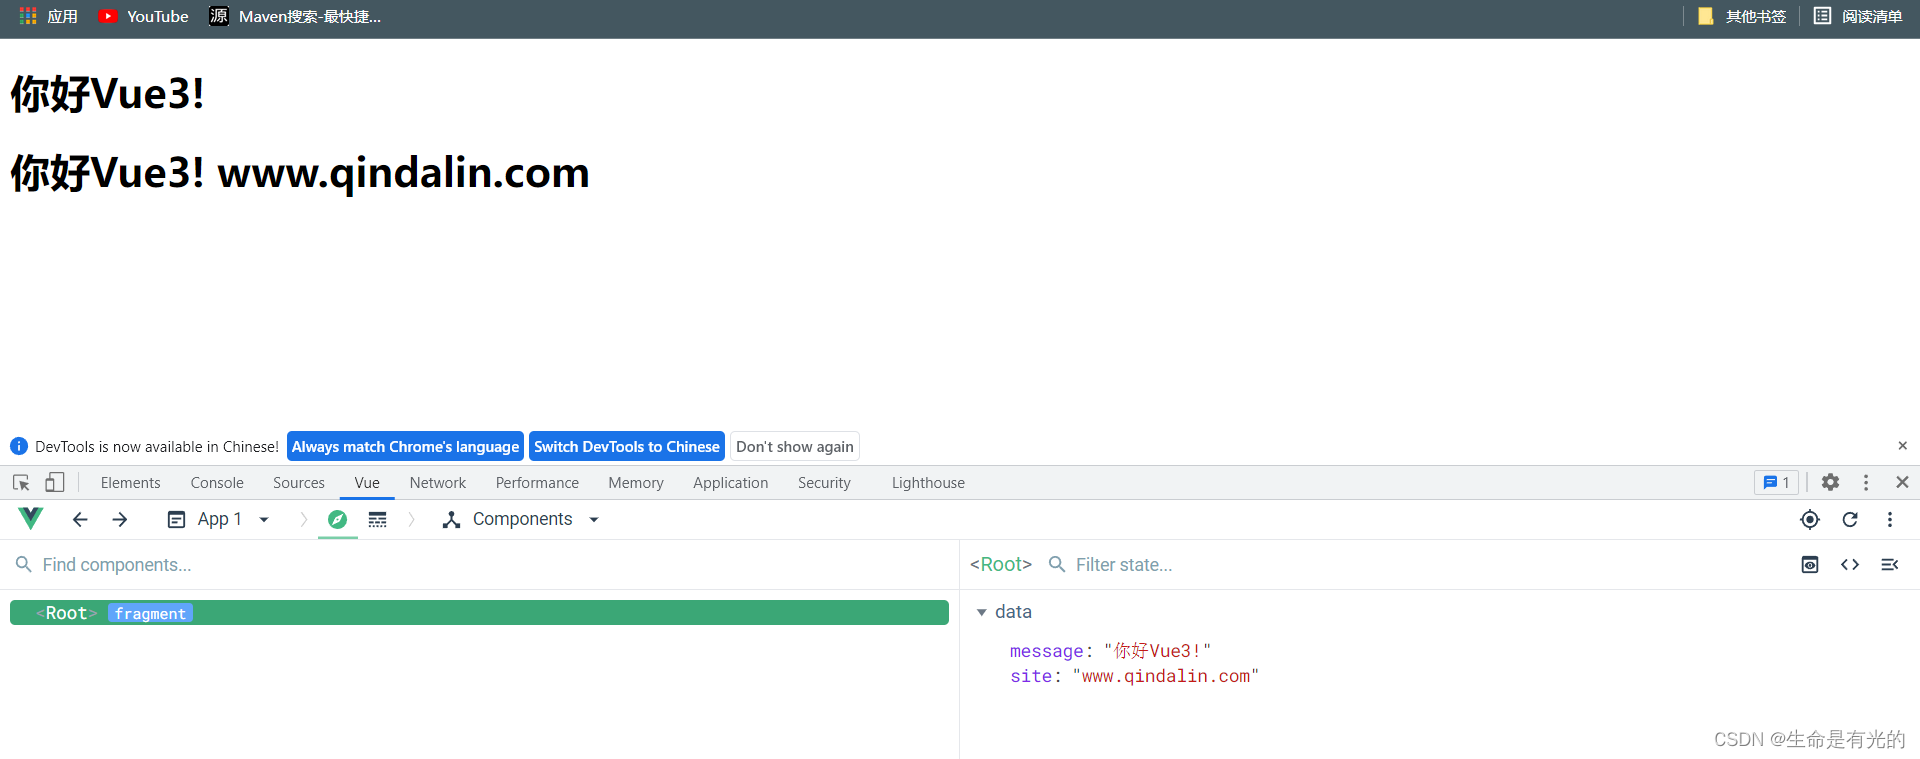Screen dimensions: 1920x759
Task: Open the Timeline view icon
Action: pyautogui.click(x=377, y=519)
